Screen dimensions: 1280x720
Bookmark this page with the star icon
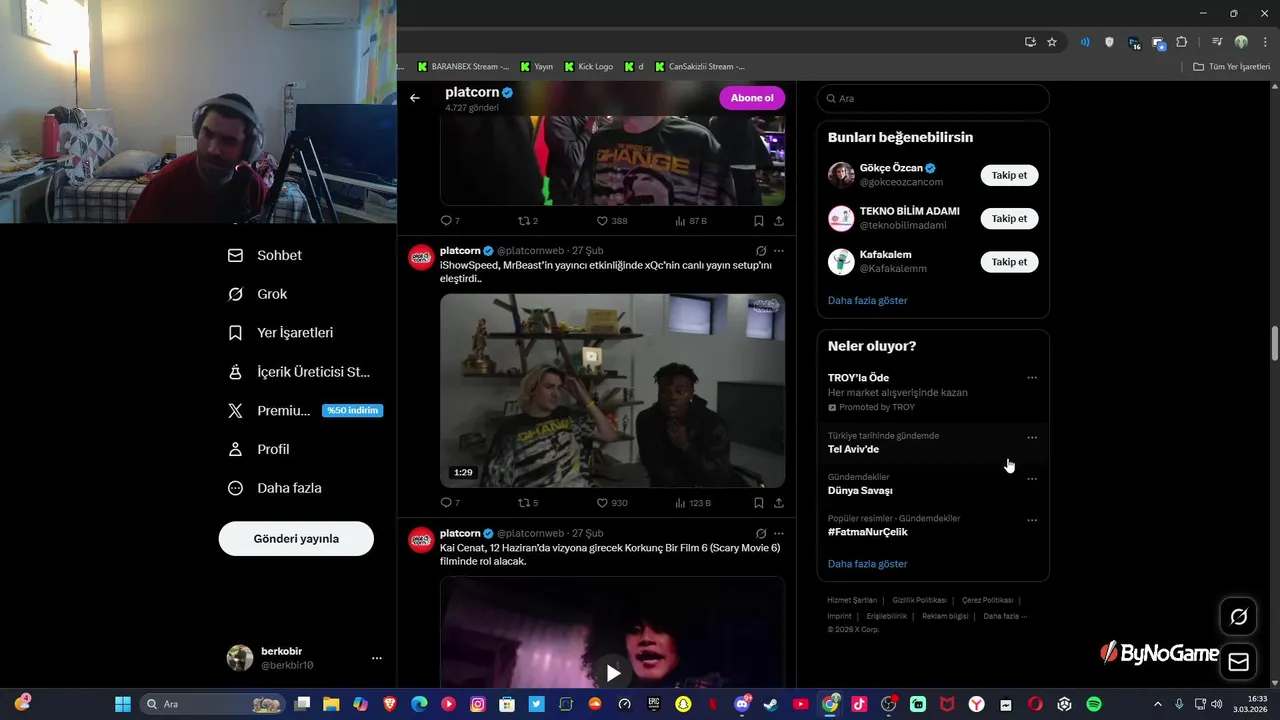(x=1052, y=42)
